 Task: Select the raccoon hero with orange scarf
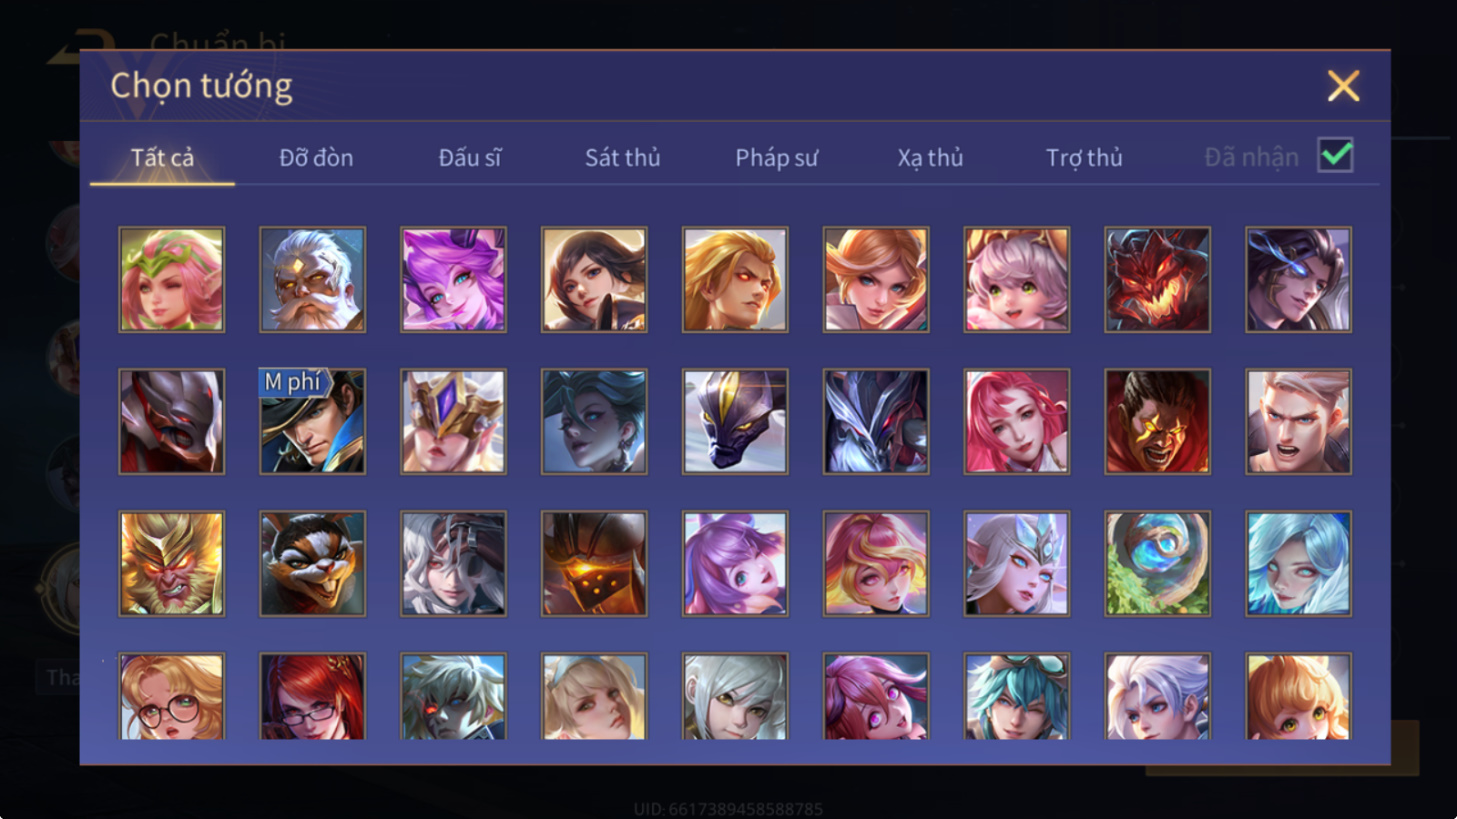point(313,563)
